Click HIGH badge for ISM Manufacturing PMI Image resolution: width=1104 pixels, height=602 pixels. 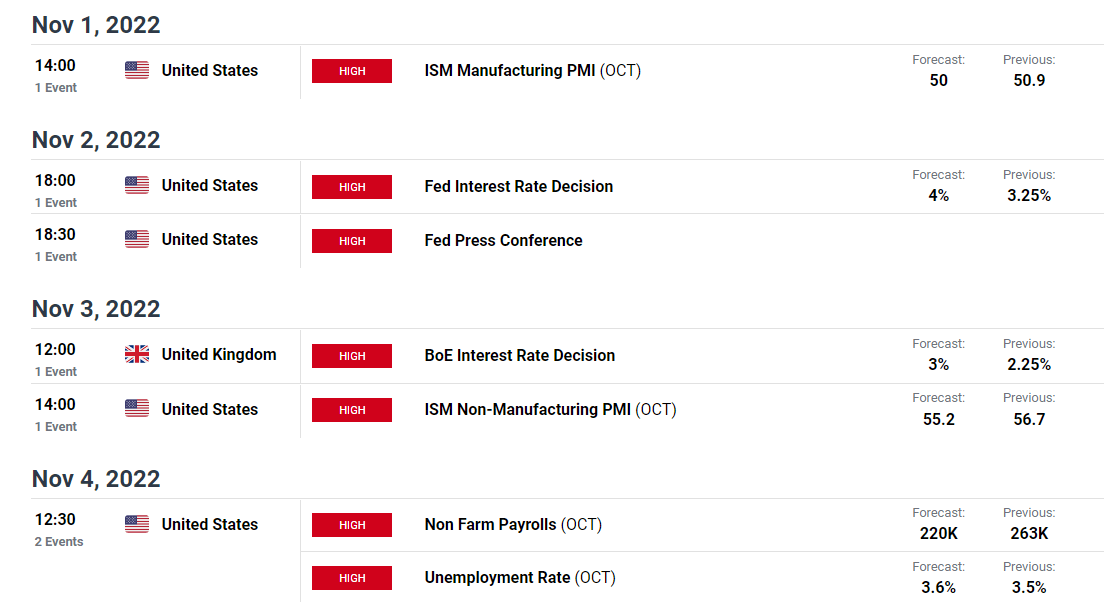point(352,71)
